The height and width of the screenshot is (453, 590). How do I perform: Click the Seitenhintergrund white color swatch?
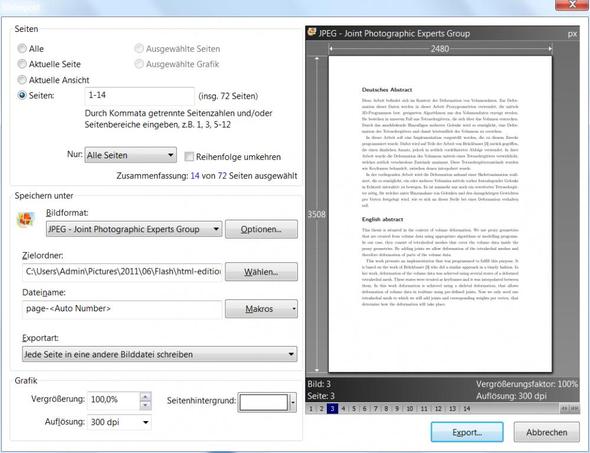263,402
